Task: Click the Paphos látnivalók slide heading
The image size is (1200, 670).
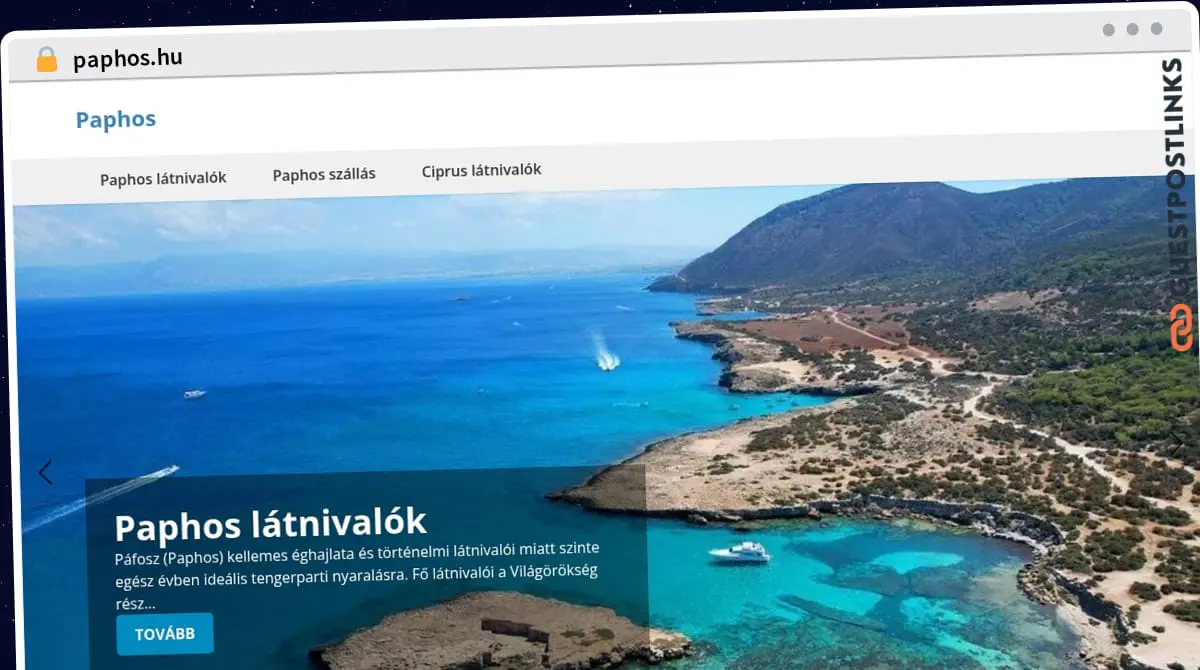Action: pyautogui.click(x=270, y=523)
